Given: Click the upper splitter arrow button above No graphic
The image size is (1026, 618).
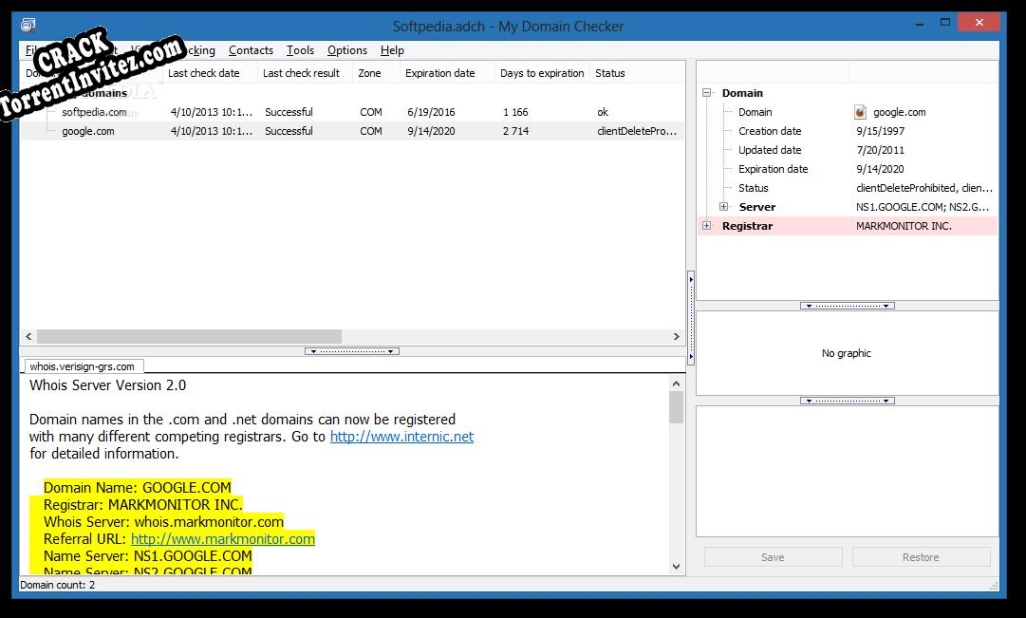Looking at the screenshot, I should click(846, 306).
